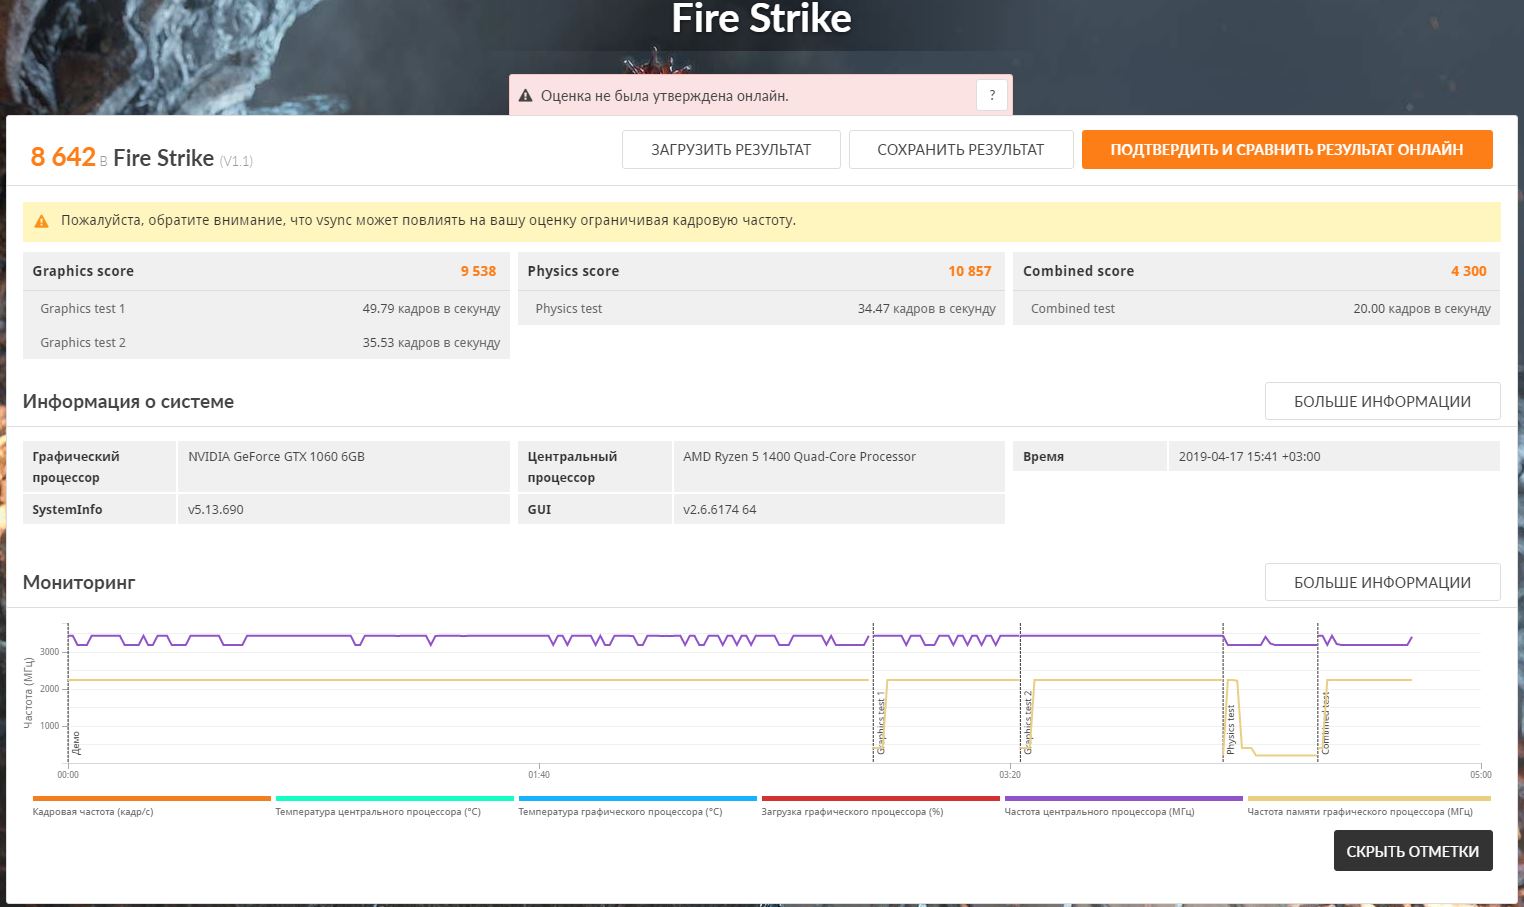
Task: Select the Graphics test 2 chart marker
Action: click(x=1028, y=721)
